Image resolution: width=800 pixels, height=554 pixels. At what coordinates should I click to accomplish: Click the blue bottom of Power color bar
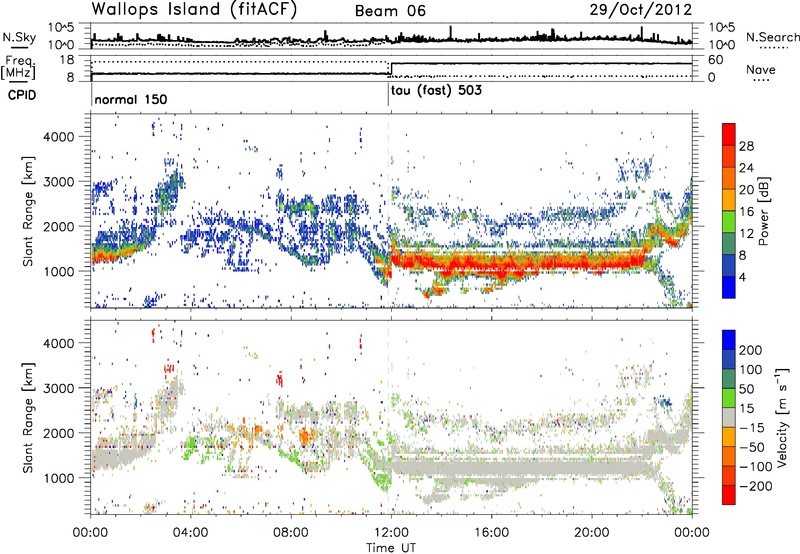point(729,287)
